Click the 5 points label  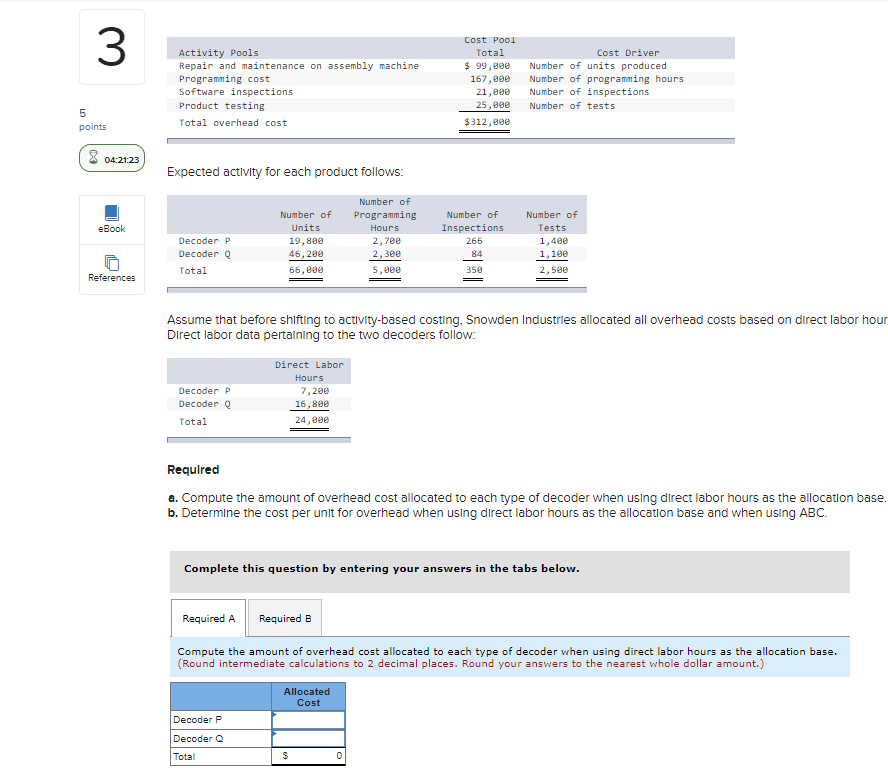(x=92, y=119)
